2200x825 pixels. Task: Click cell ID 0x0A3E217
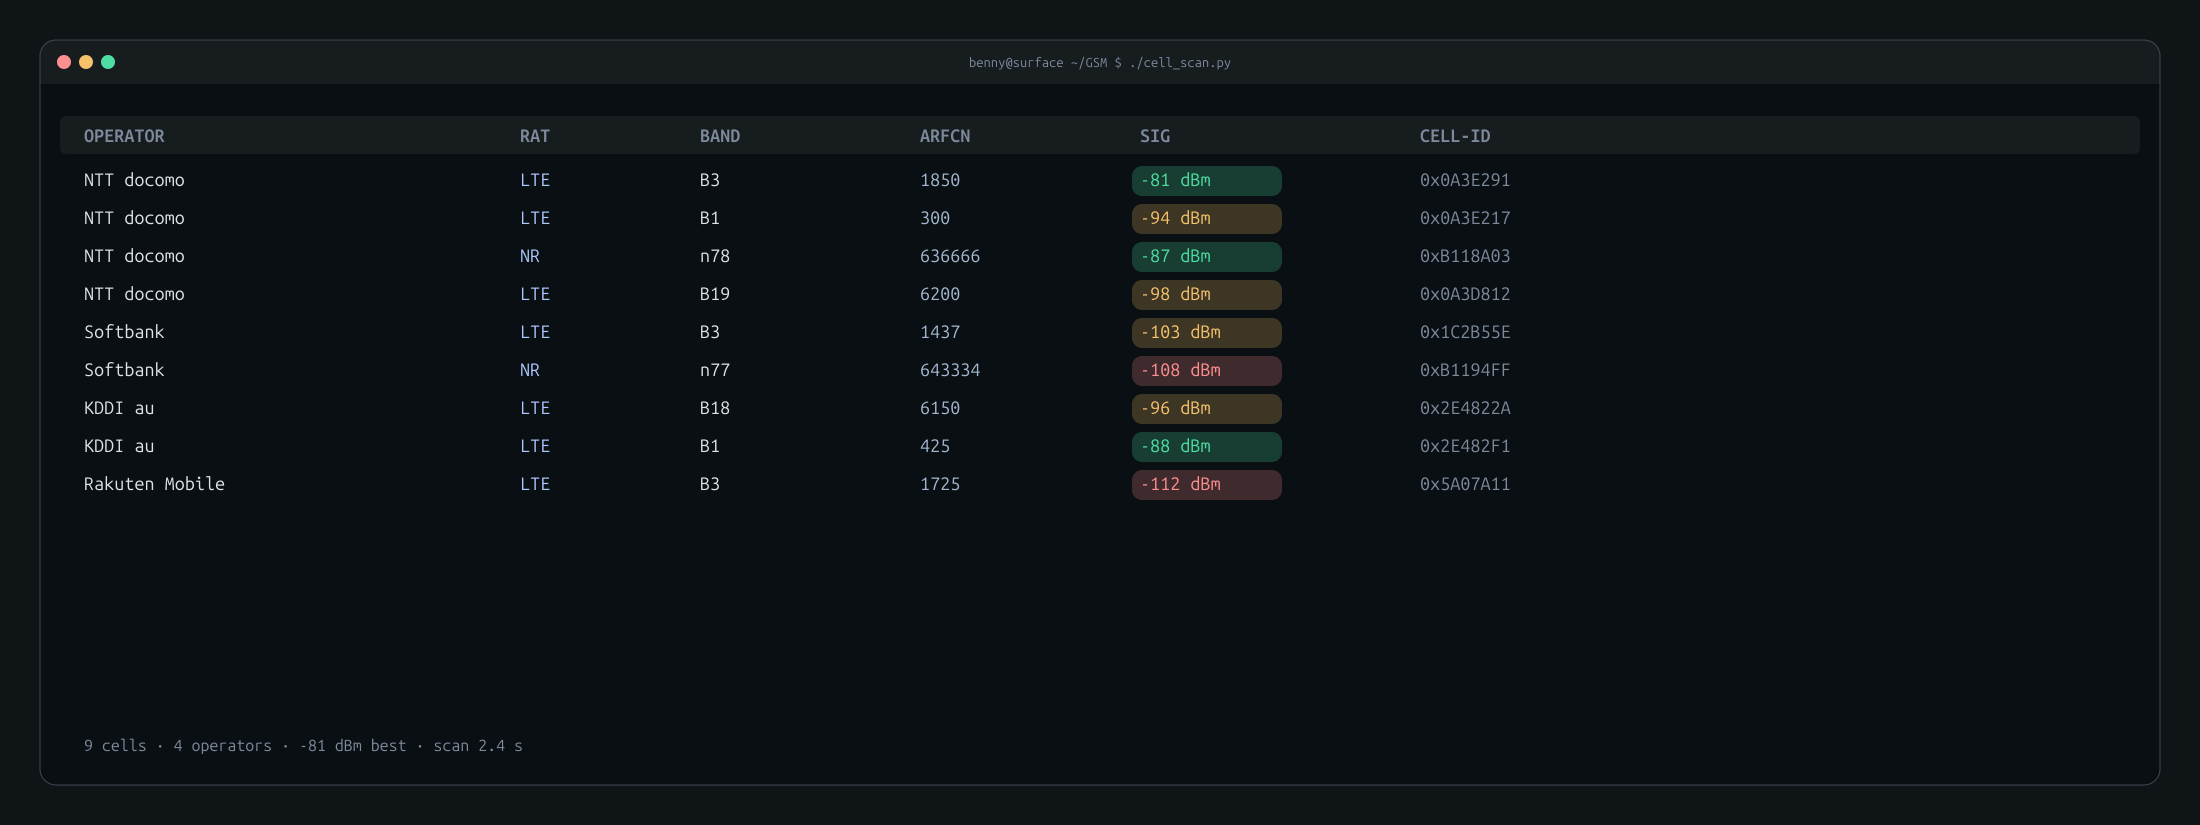[x=1465, y=218]
